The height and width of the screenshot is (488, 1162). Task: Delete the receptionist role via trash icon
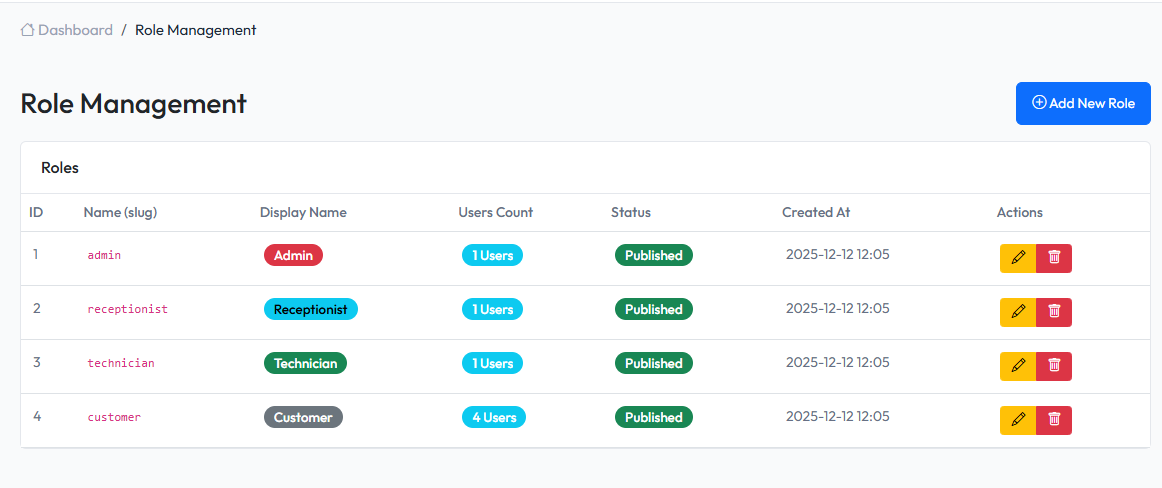coord(1054,312)
